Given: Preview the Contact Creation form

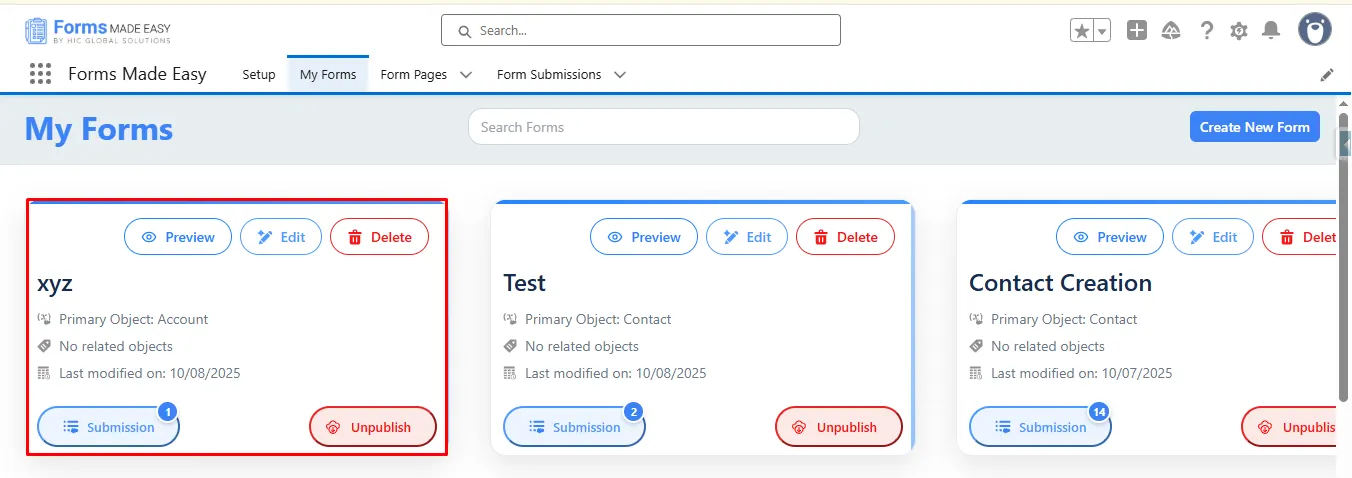Looking at the screenshot, I should click(x=1110, y=237).
